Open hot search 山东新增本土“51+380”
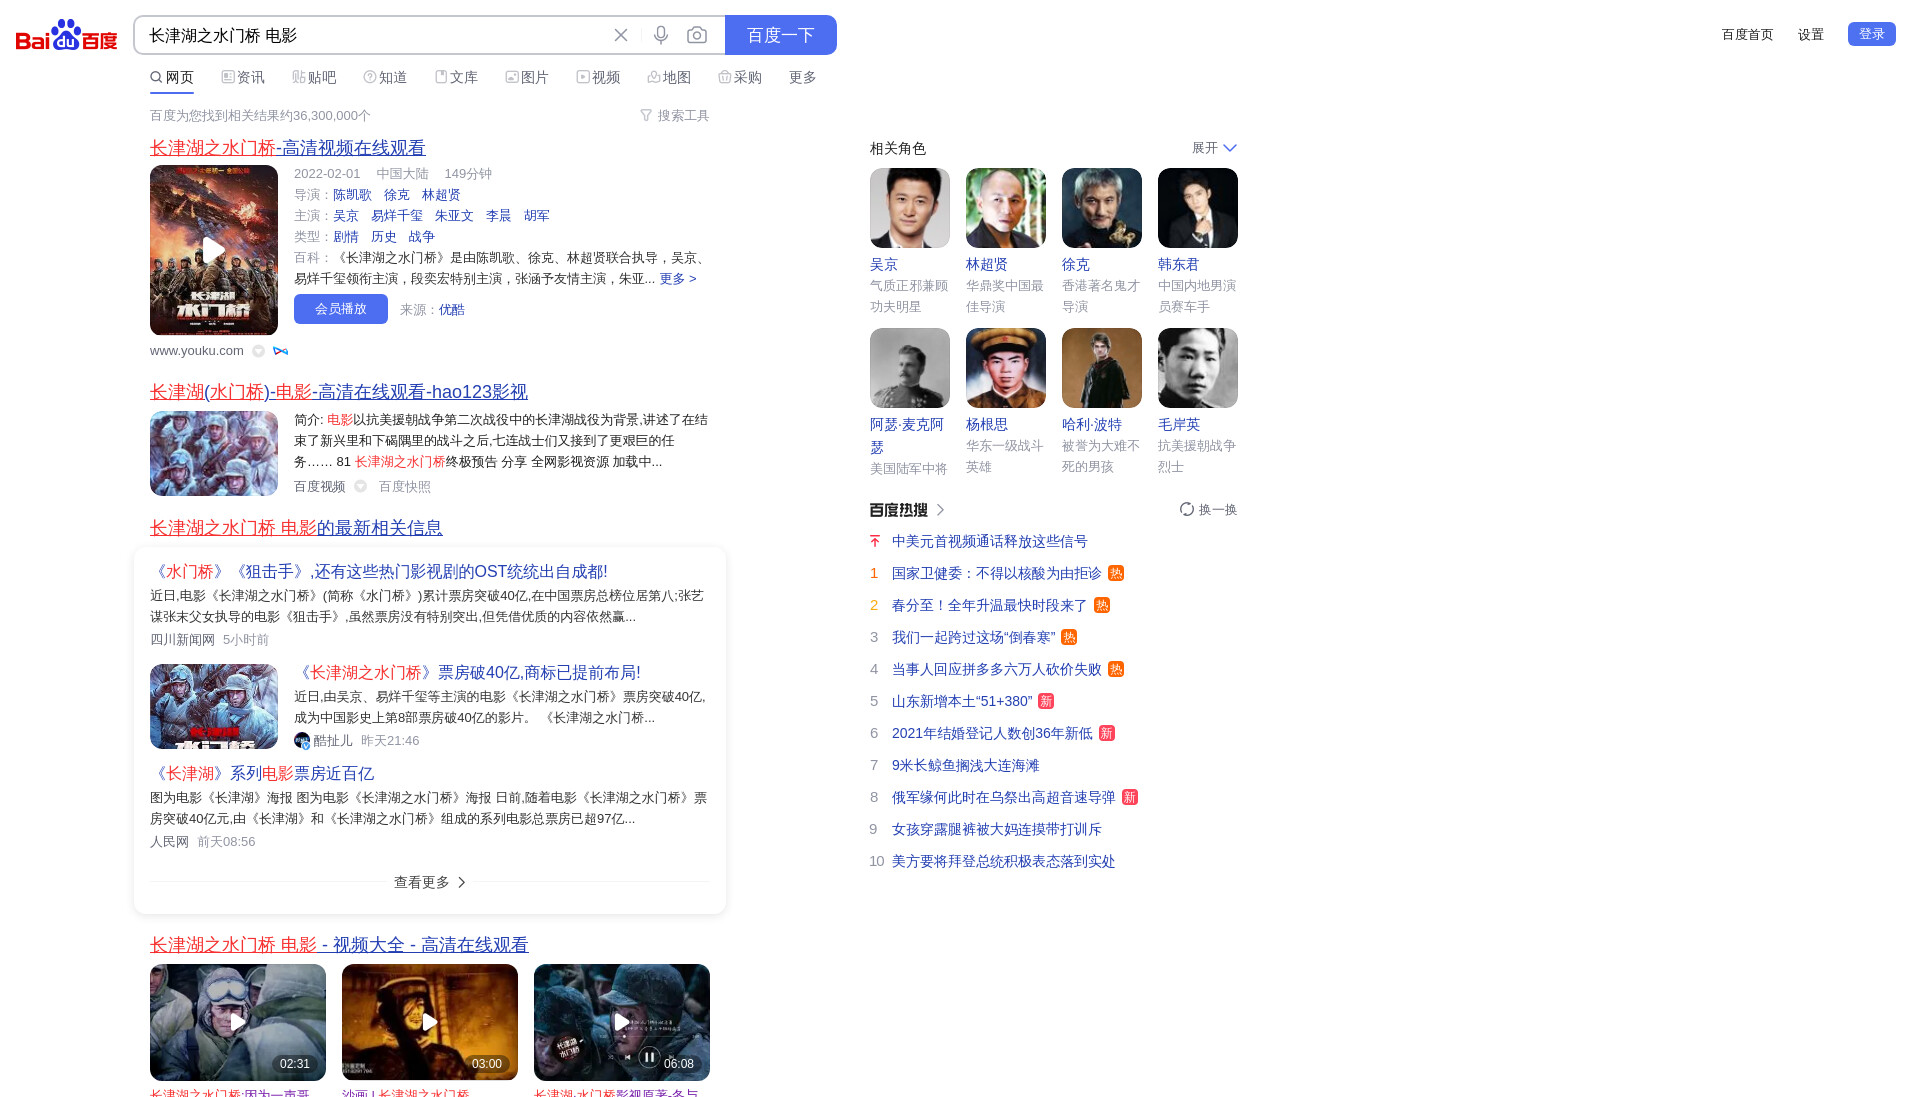 962,702
